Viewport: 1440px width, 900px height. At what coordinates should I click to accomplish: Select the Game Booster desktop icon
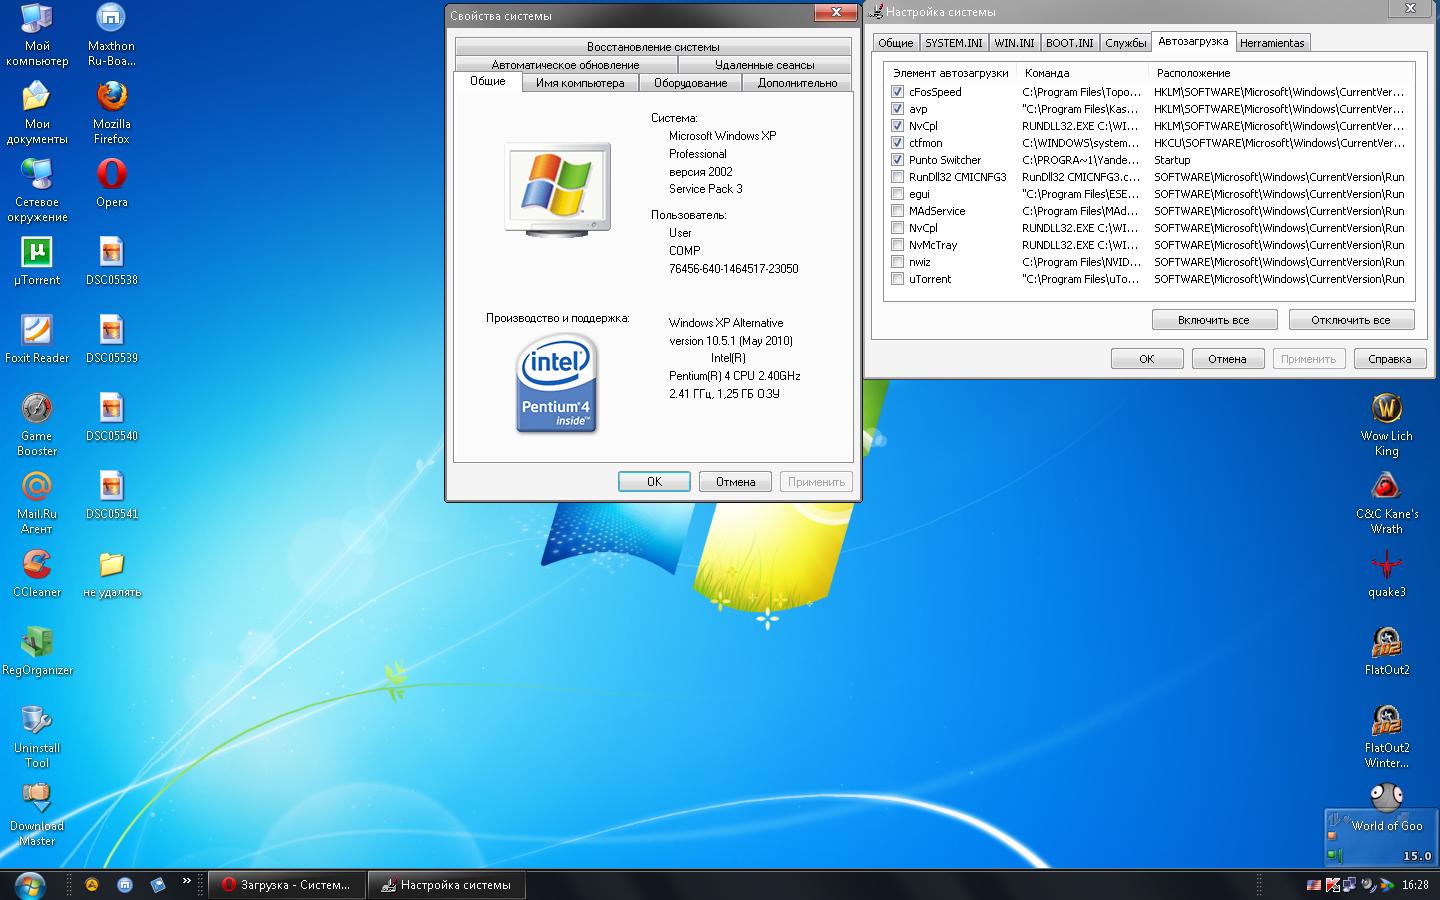tap(37, 410)
